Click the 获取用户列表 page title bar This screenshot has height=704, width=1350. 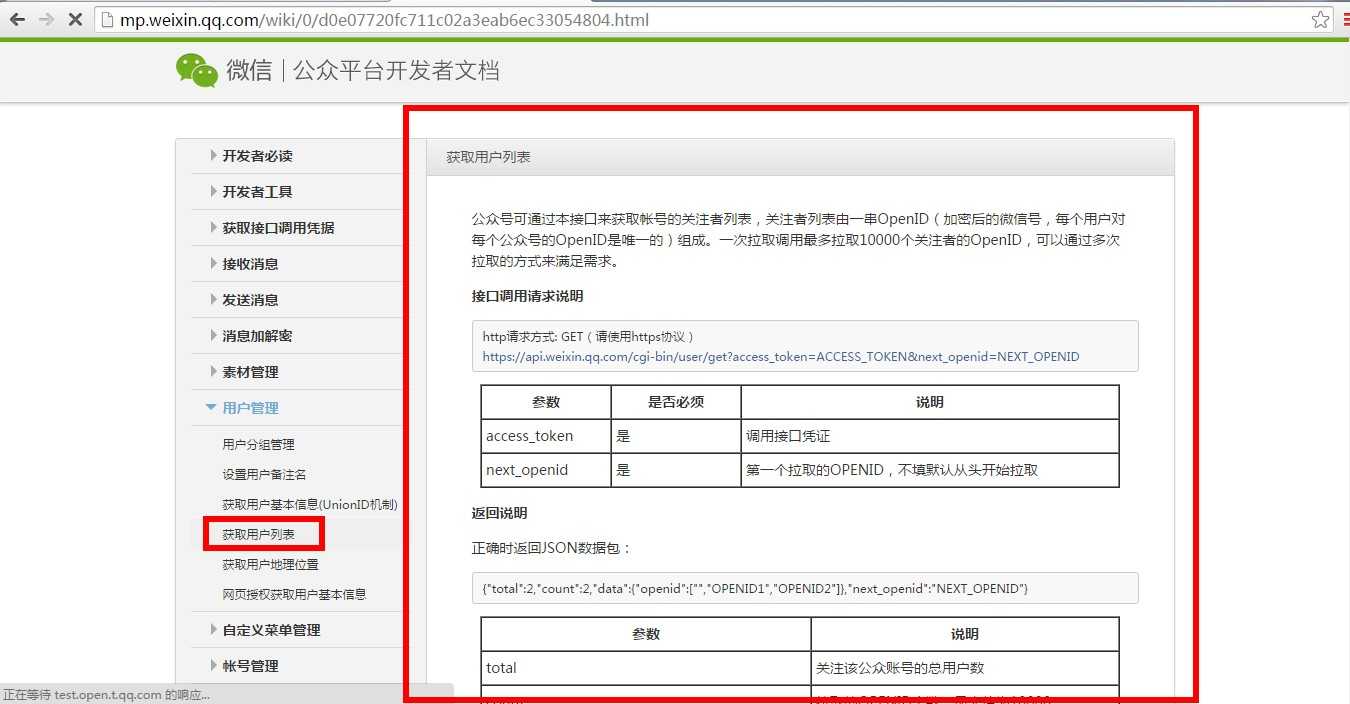(800, 157)
